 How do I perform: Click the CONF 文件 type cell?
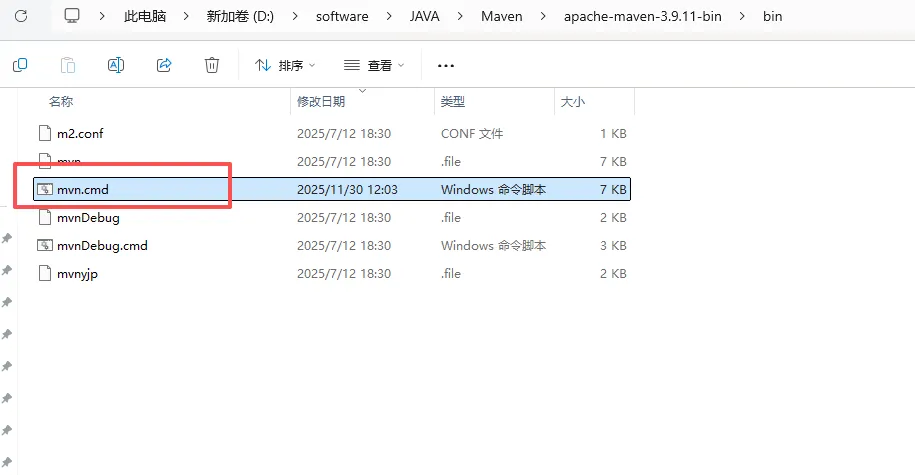tap(472, 134)
